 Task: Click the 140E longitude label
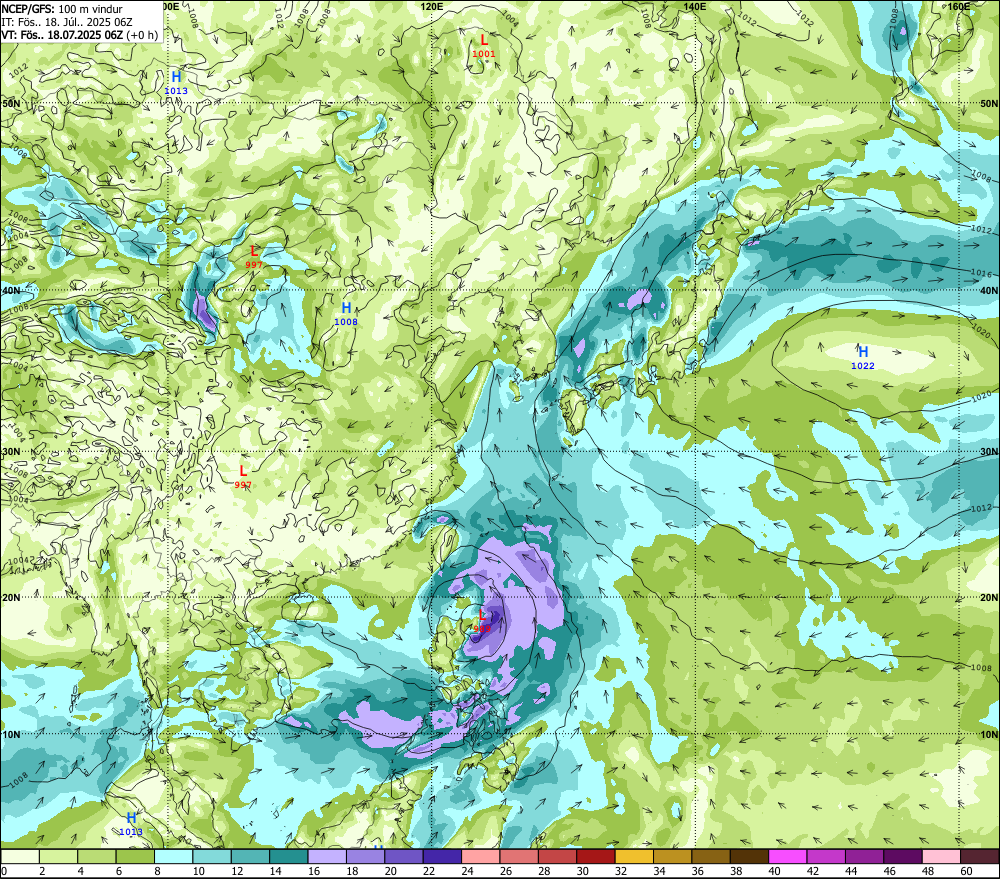tap(694, 6)
